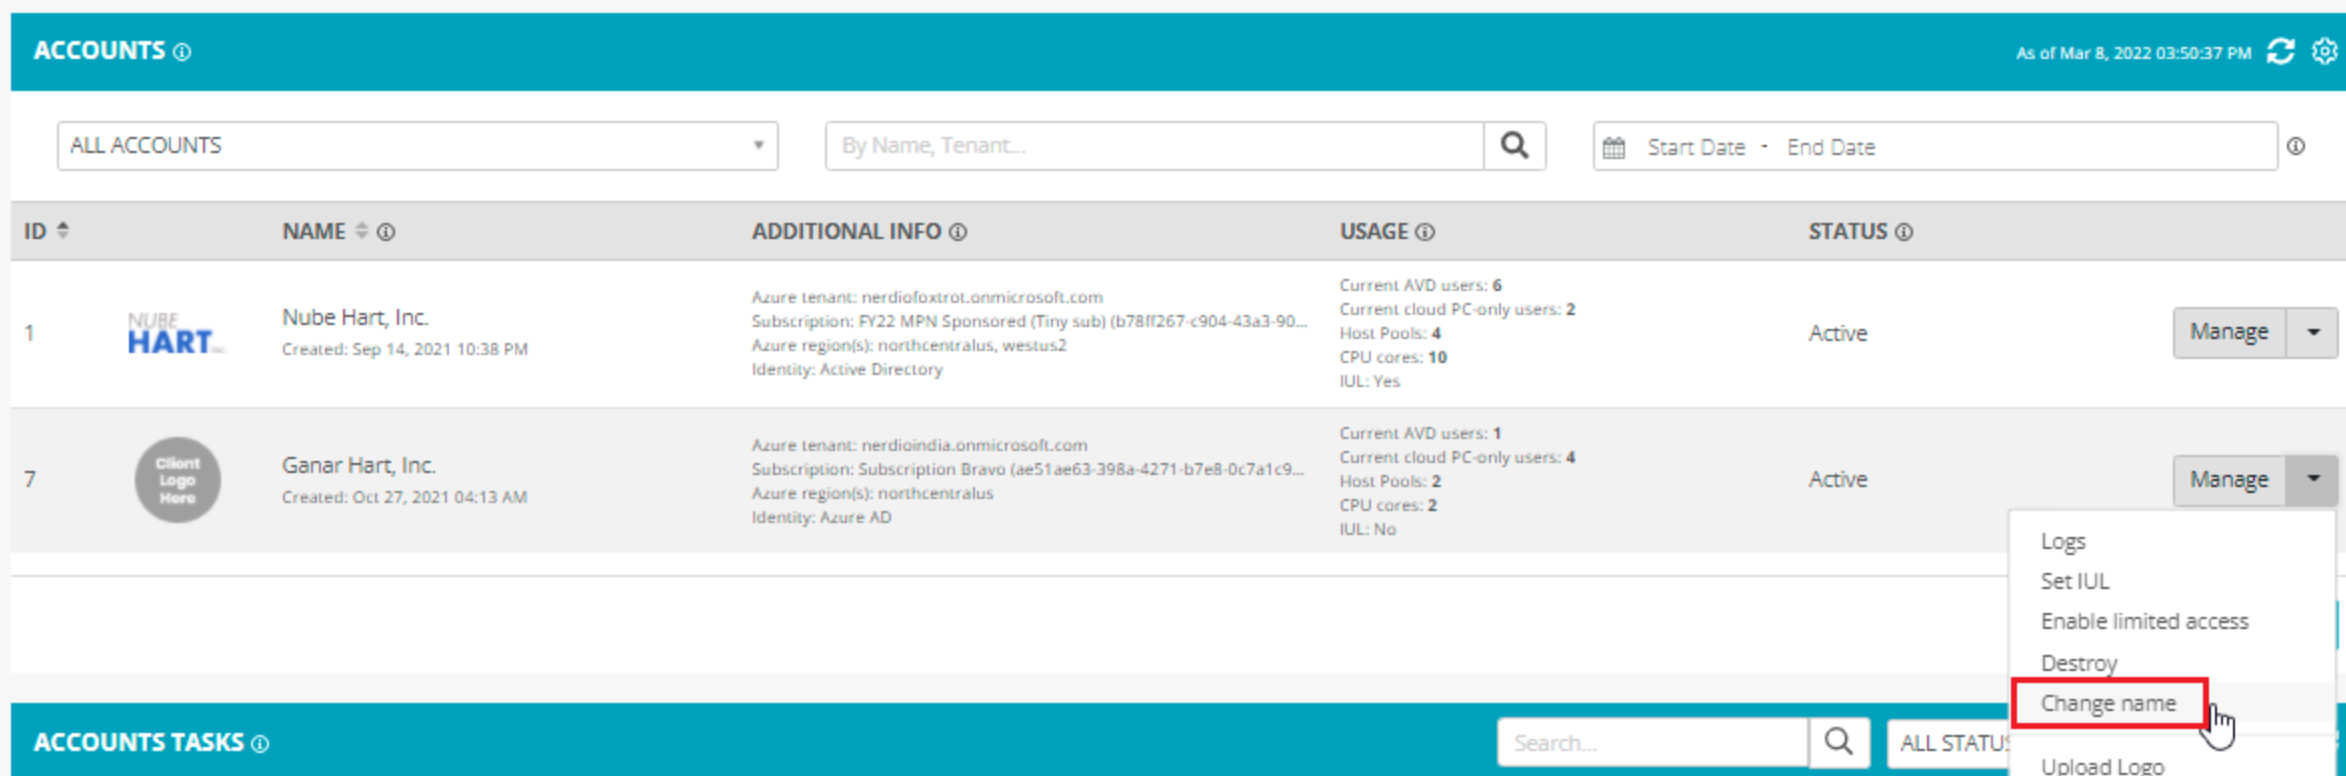Image resolution: width=2346 pixels, height=776 pixels.
Task: Click Manage button for Ganar Hart, Inc.
Action: point(2228,480)
